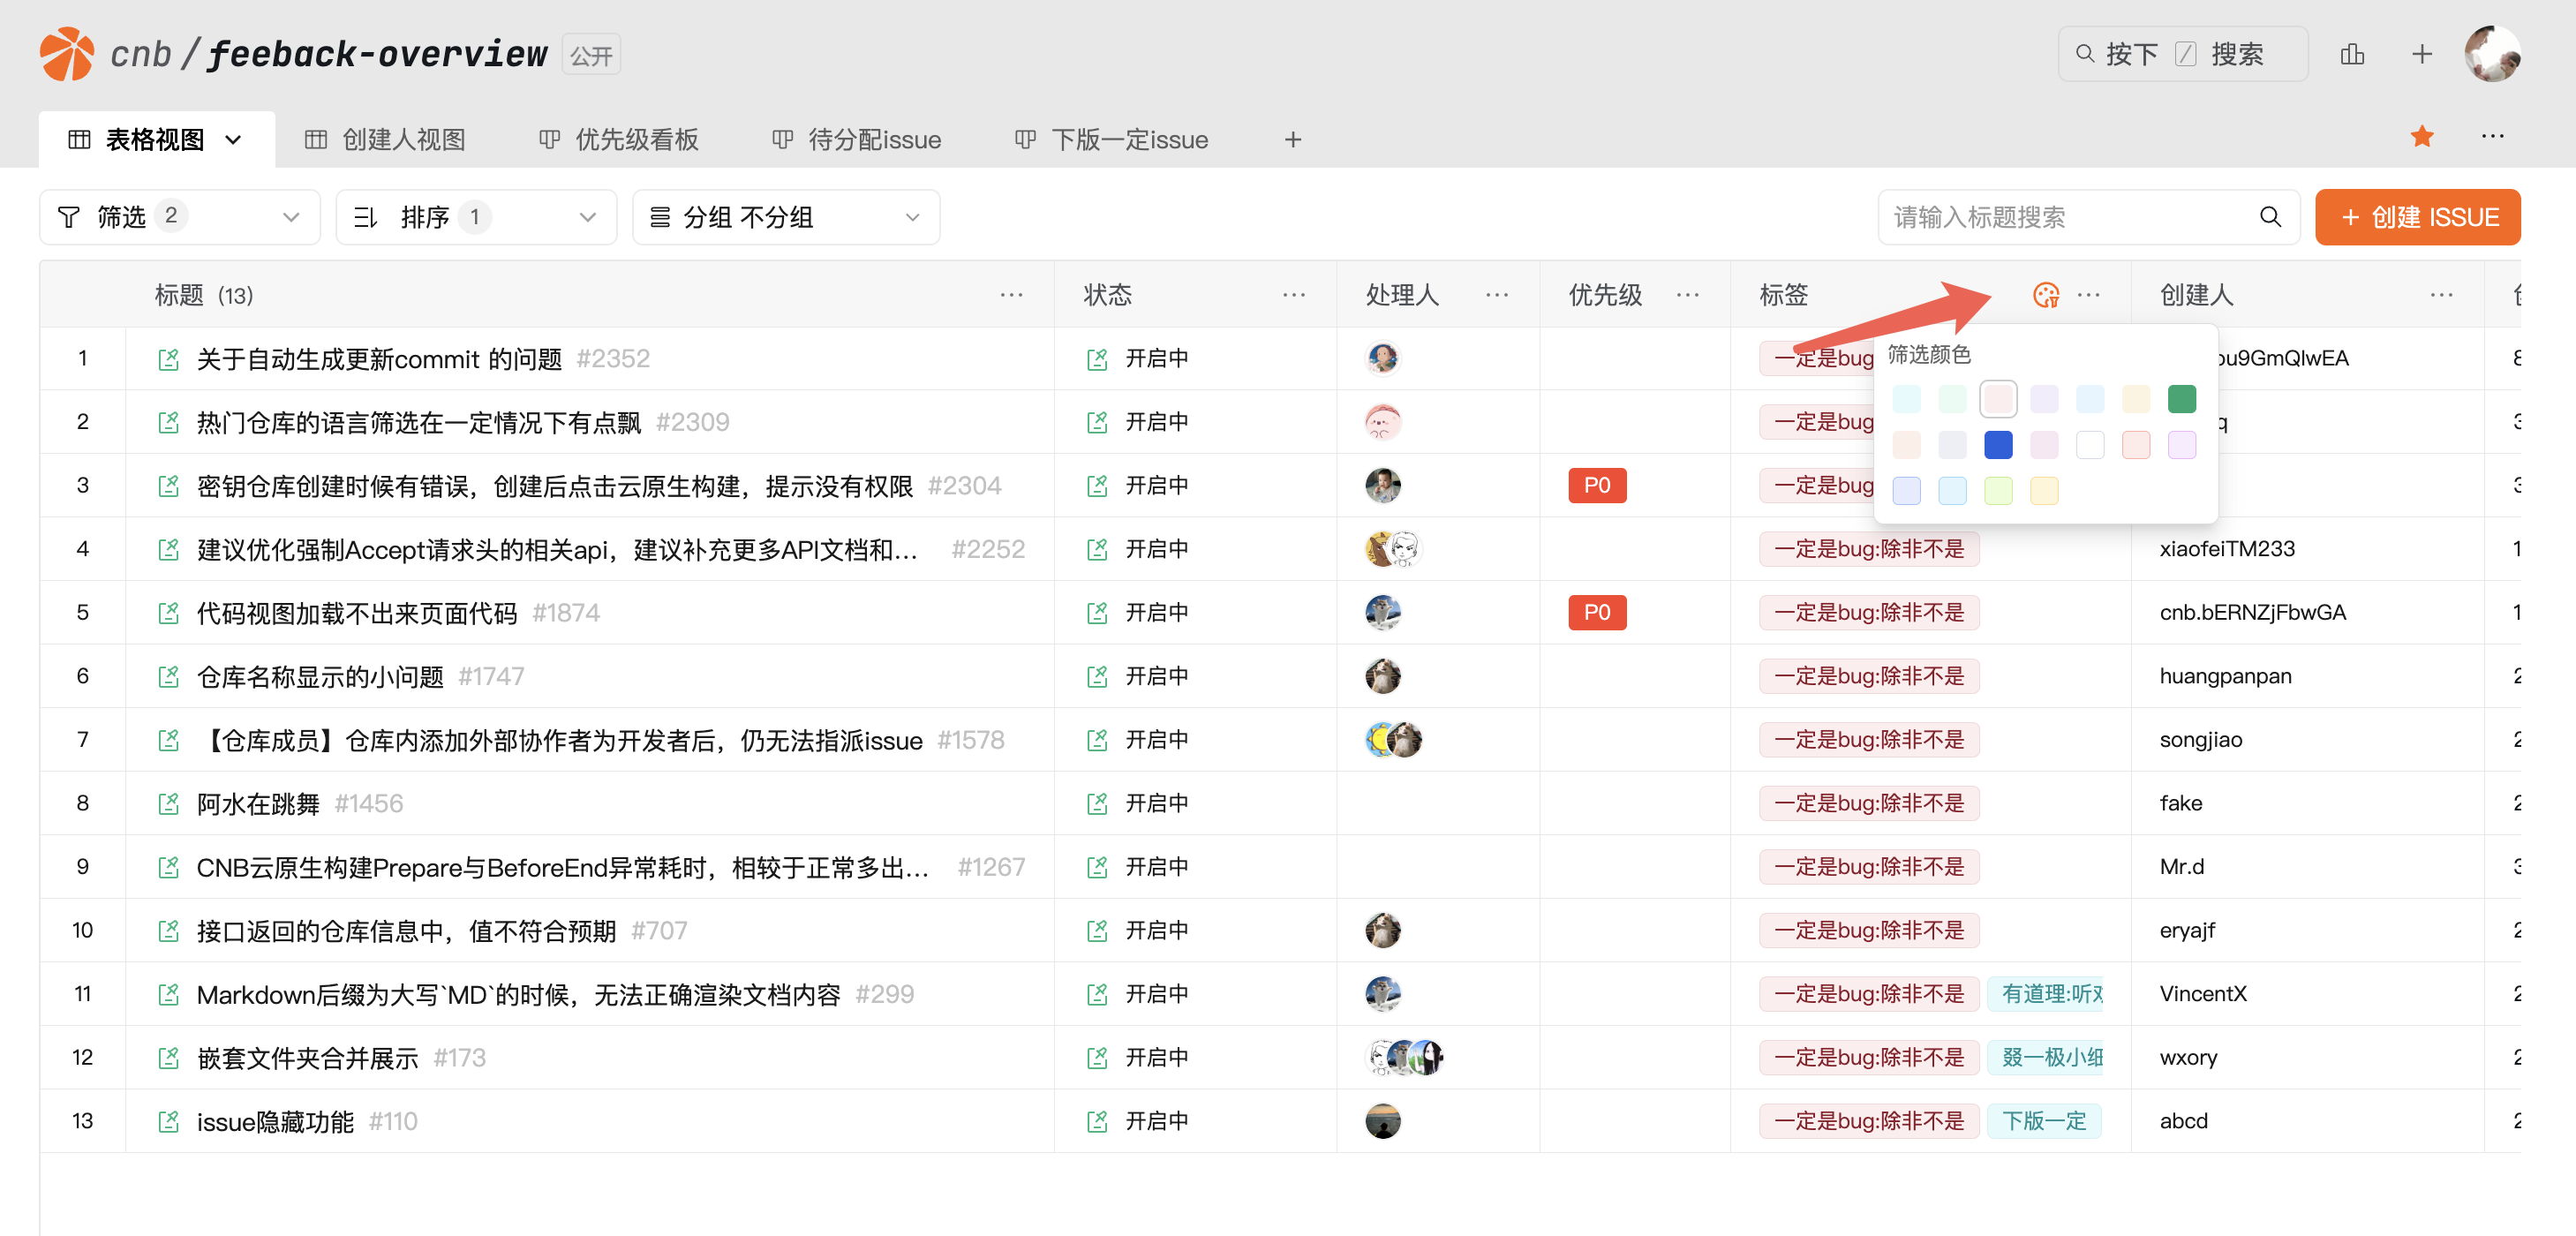Select the dark green color swatch
Viewport: 2576px width, 1236px height.
(2181, 399)
